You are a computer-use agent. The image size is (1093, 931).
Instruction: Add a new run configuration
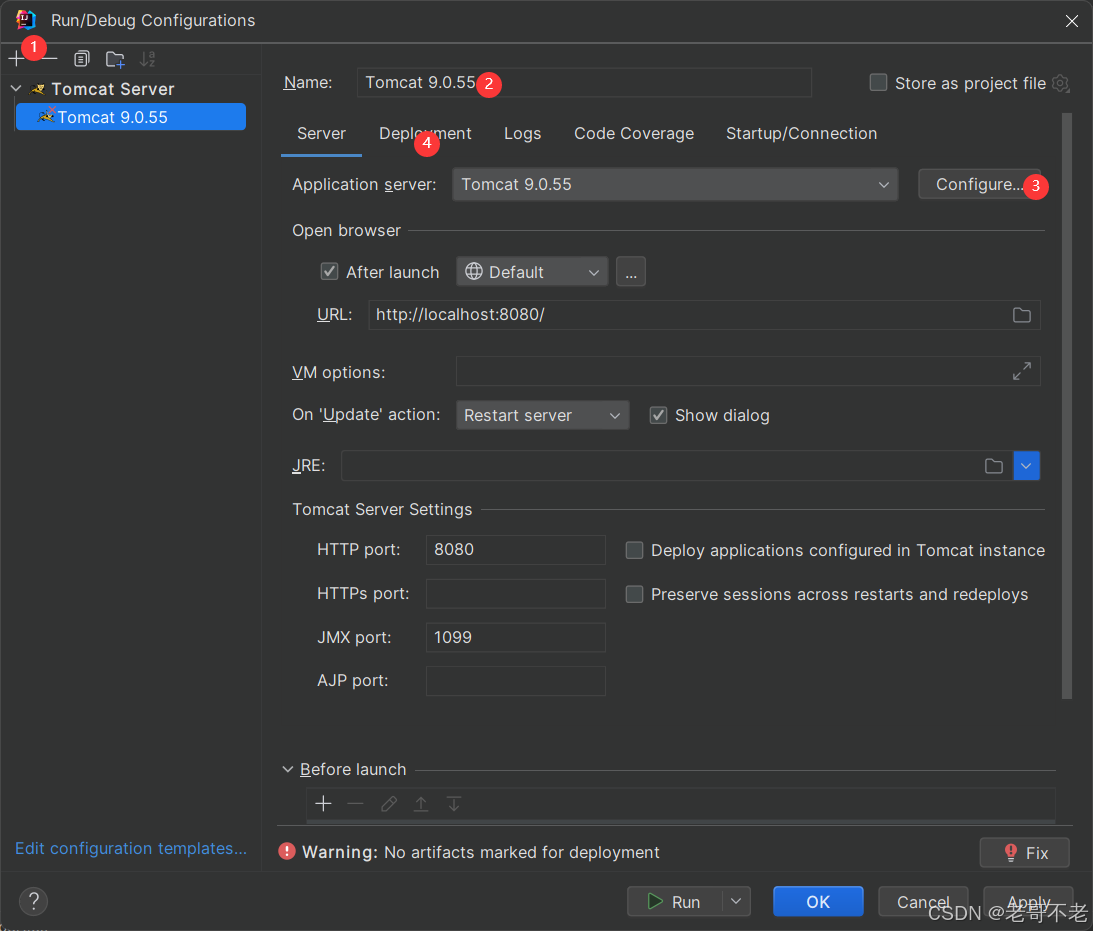pos(16,59)
